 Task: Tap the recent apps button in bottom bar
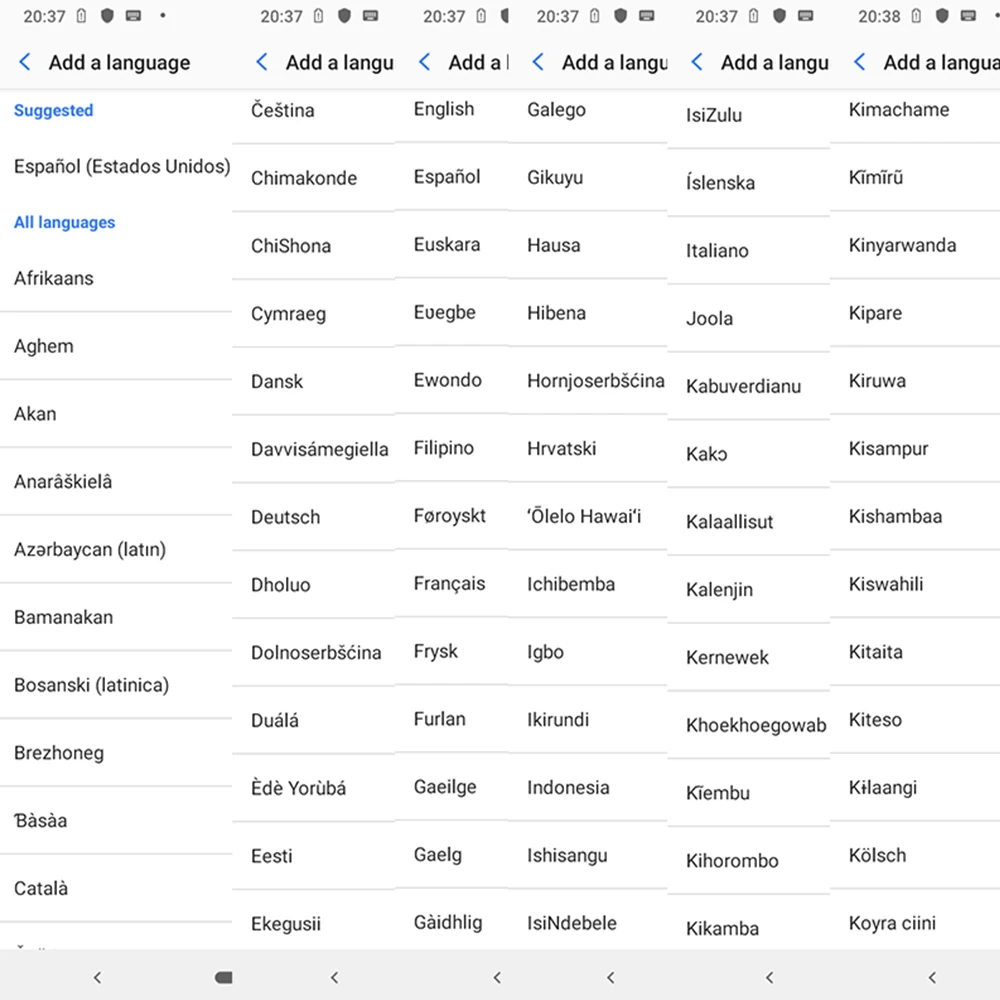coord(223,977)
